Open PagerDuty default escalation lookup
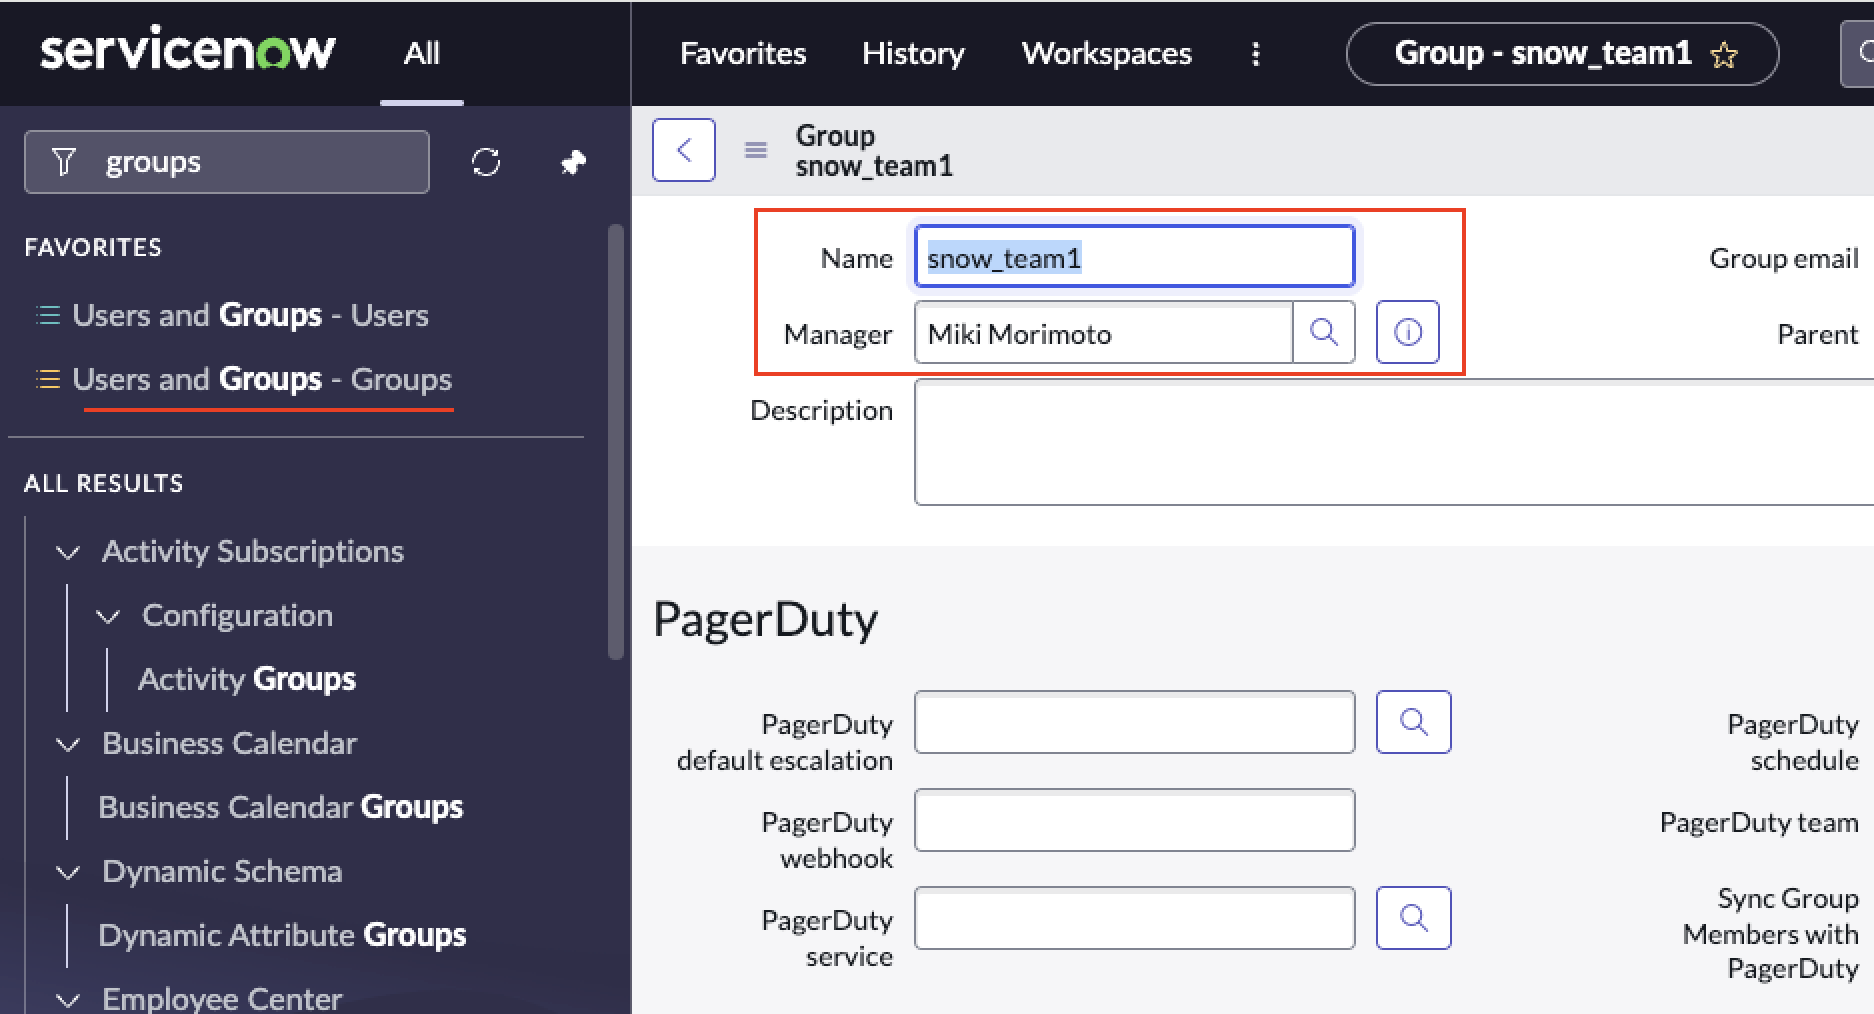 click(x=1413, y=721)
